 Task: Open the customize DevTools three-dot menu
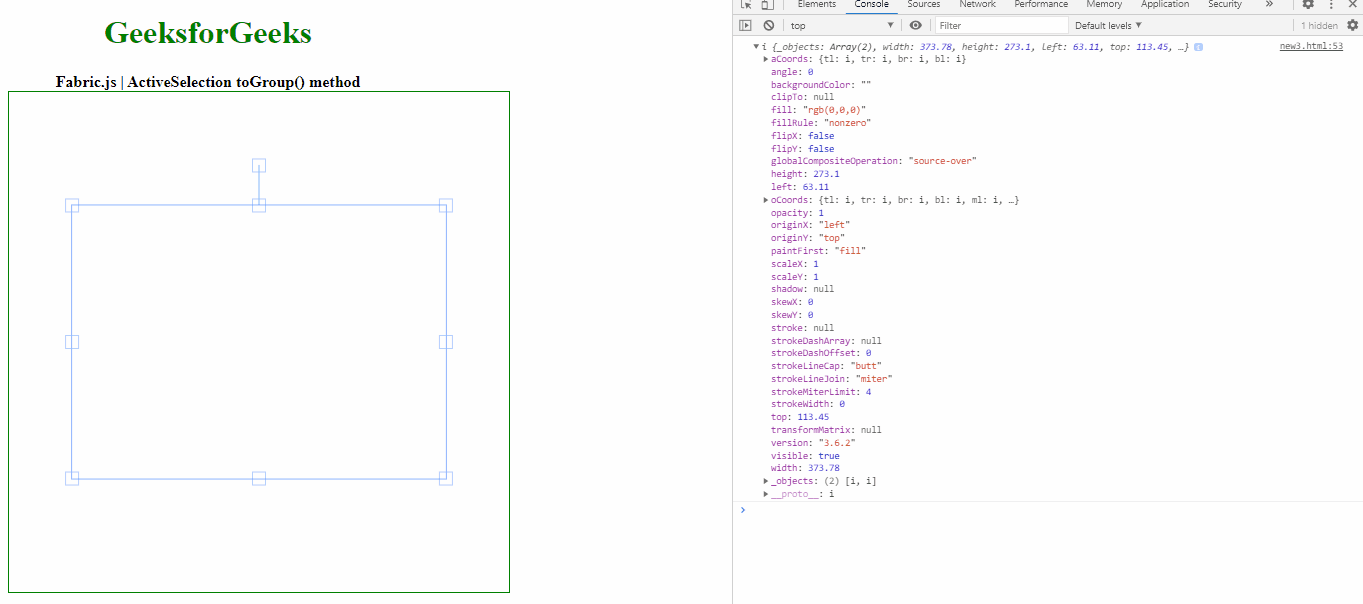point(1330,5)
